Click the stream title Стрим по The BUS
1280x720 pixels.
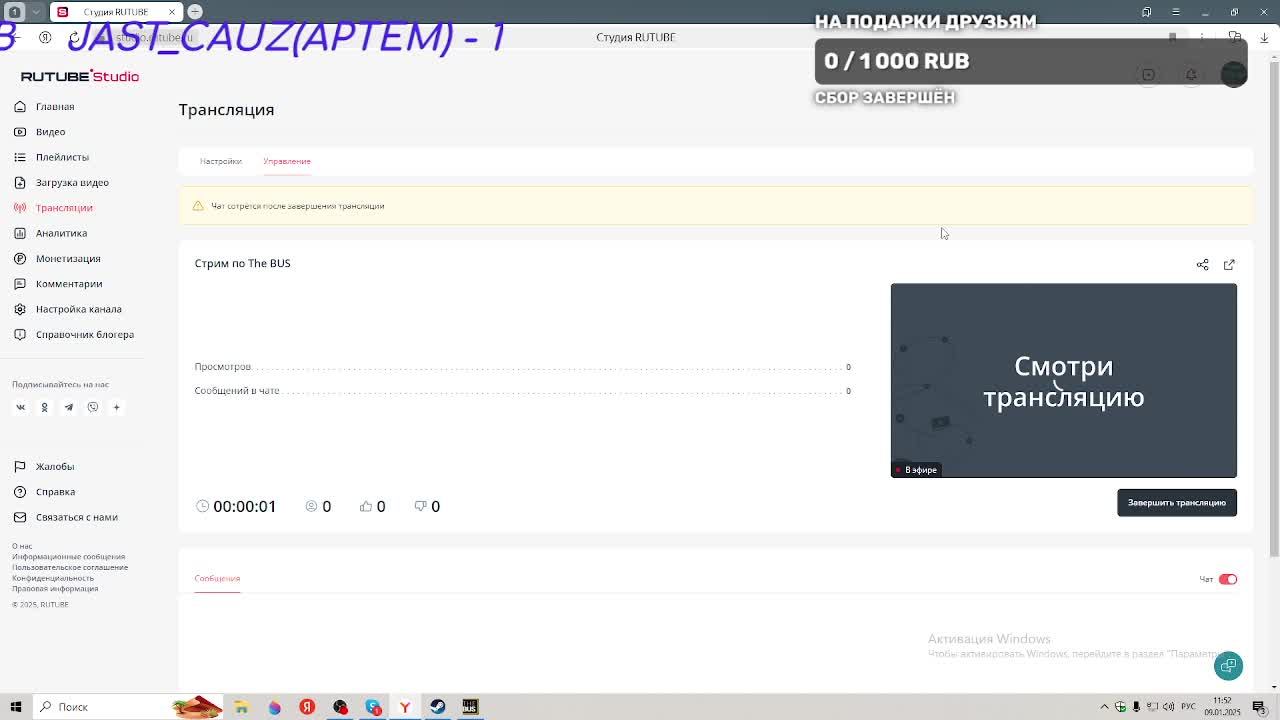coord(242,263)
